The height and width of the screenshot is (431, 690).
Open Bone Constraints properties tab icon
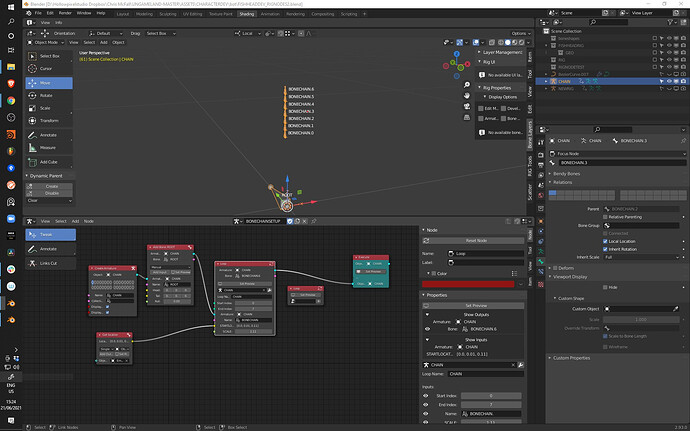coord(541,272)
